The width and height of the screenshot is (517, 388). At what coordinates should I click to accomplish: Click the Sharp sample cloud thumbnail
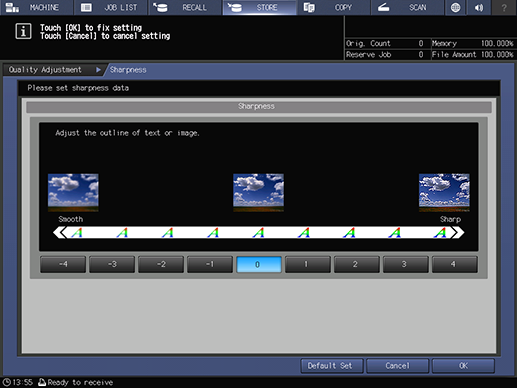(x=444, y=193)
